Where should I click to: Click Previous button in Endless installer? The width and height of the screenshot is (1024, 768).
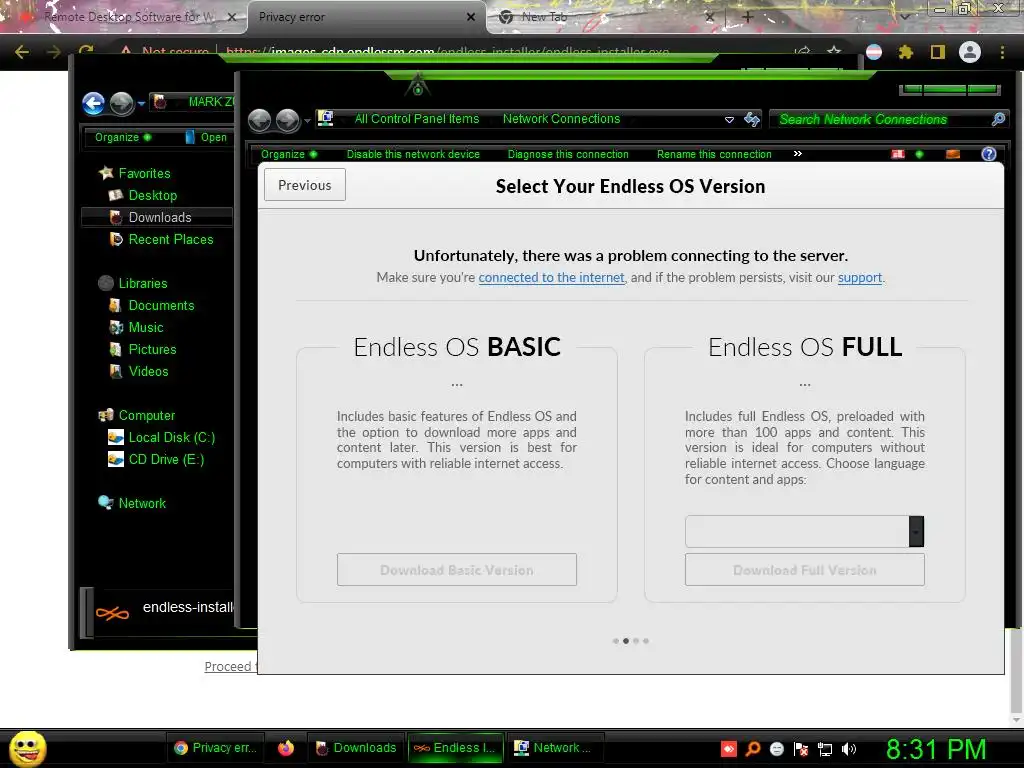305,185
